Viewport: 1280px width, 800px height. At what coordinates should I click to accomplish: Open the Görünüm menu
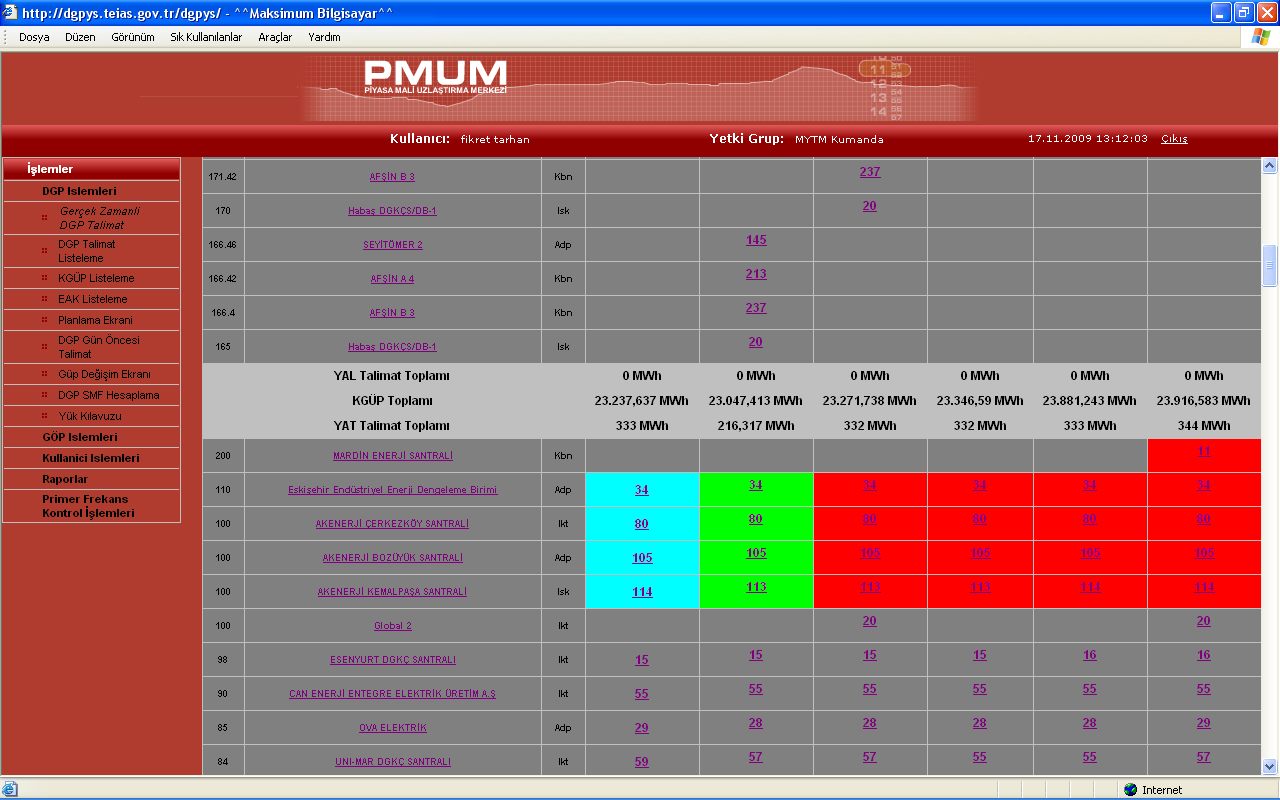(133, 37)
